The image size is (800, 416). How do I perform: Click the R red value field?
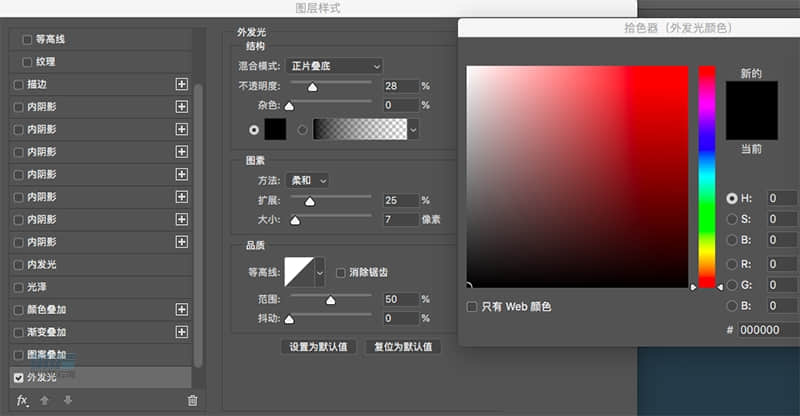coord(783,264)
